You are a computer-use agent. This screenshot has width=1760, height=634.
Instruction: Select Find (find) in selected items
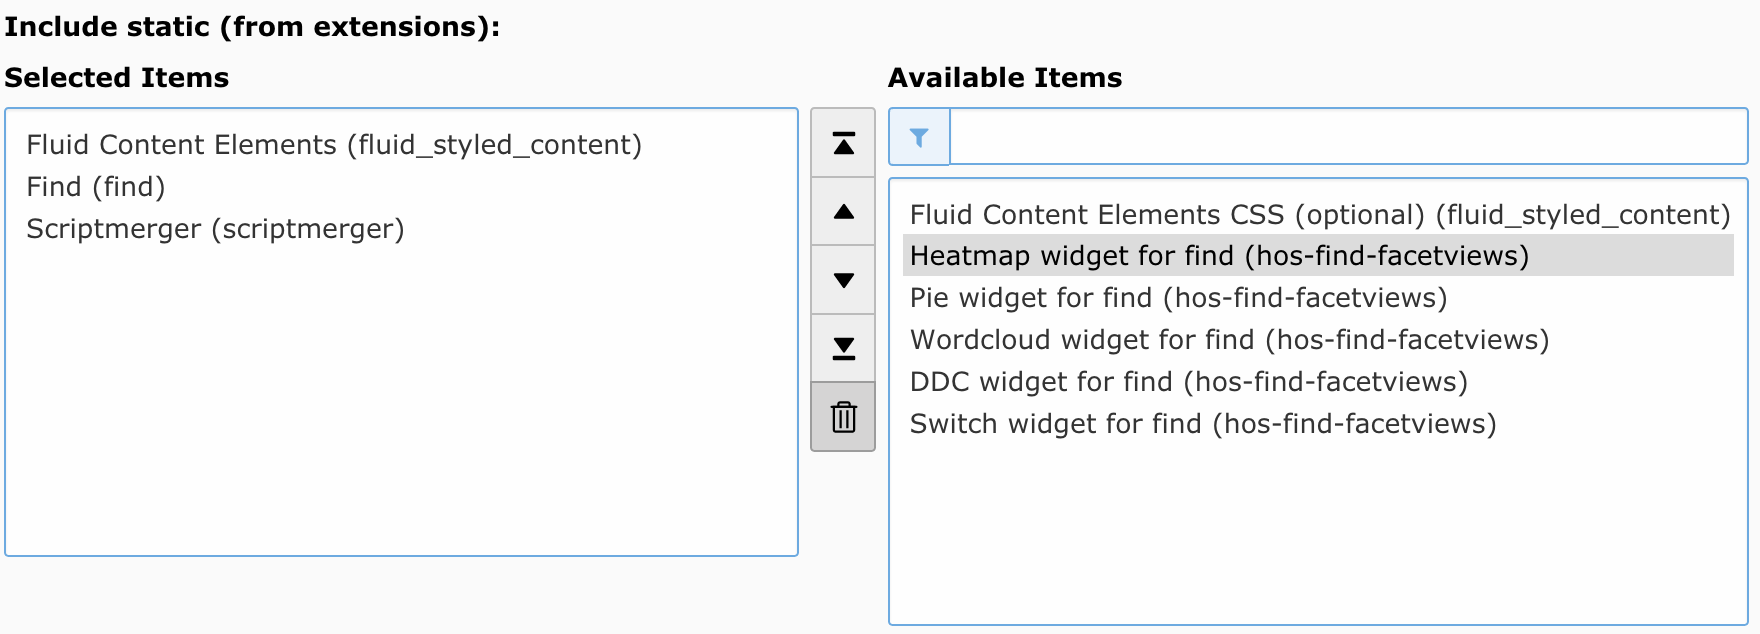[96, 187]
